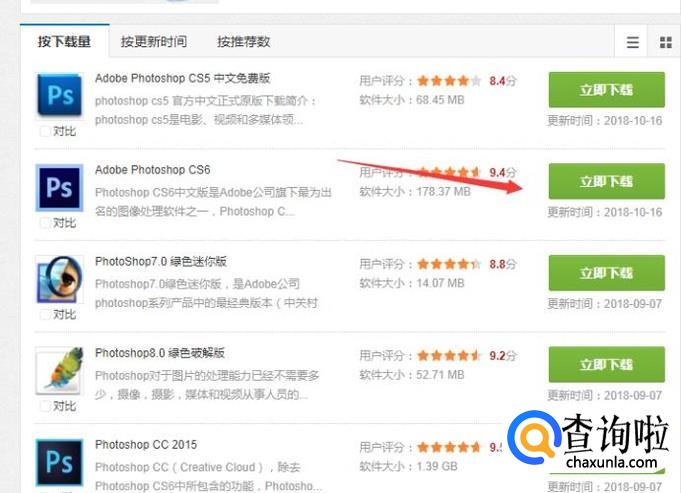Image resolution: width=681 pixels, height=493 pixels.
Task: Select the 按推荐数 tab
Action: pos(244,41)
